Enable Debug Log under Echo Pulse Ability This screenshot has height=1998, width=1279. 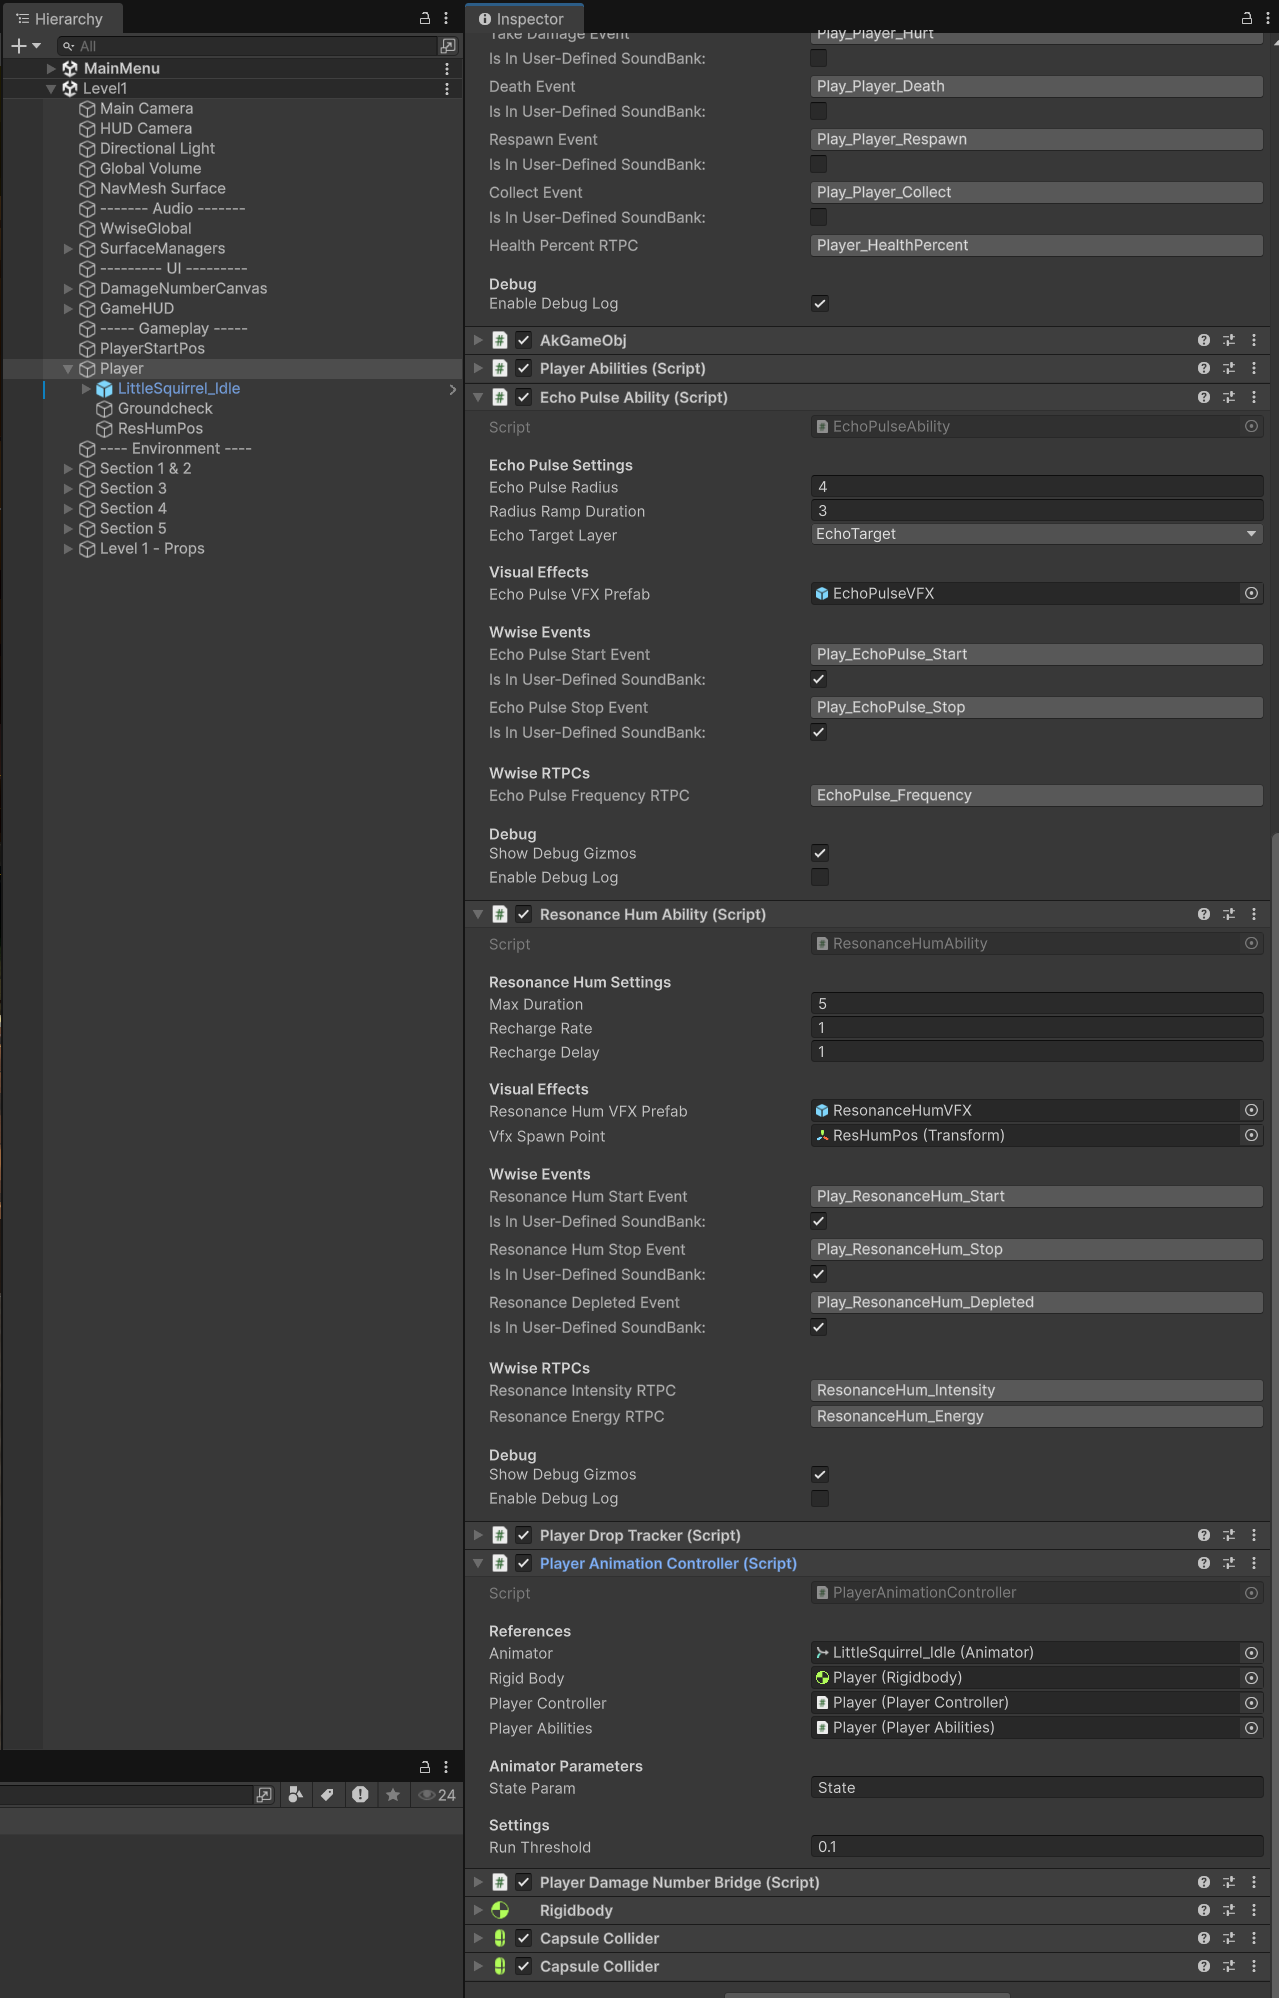pyautogui.click(x=820, y=877)
